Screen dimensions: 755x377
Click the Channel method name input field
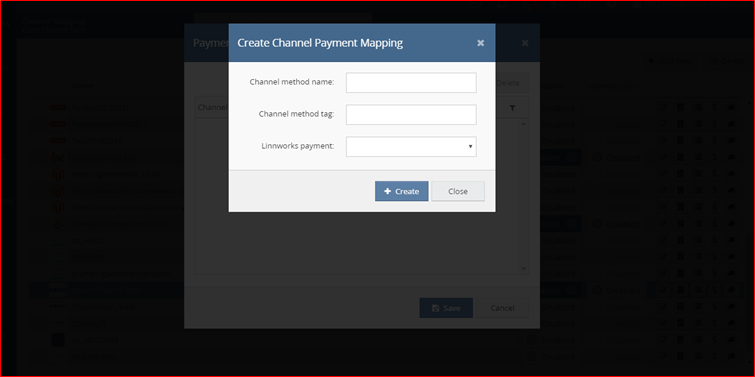tap(411, 82)
